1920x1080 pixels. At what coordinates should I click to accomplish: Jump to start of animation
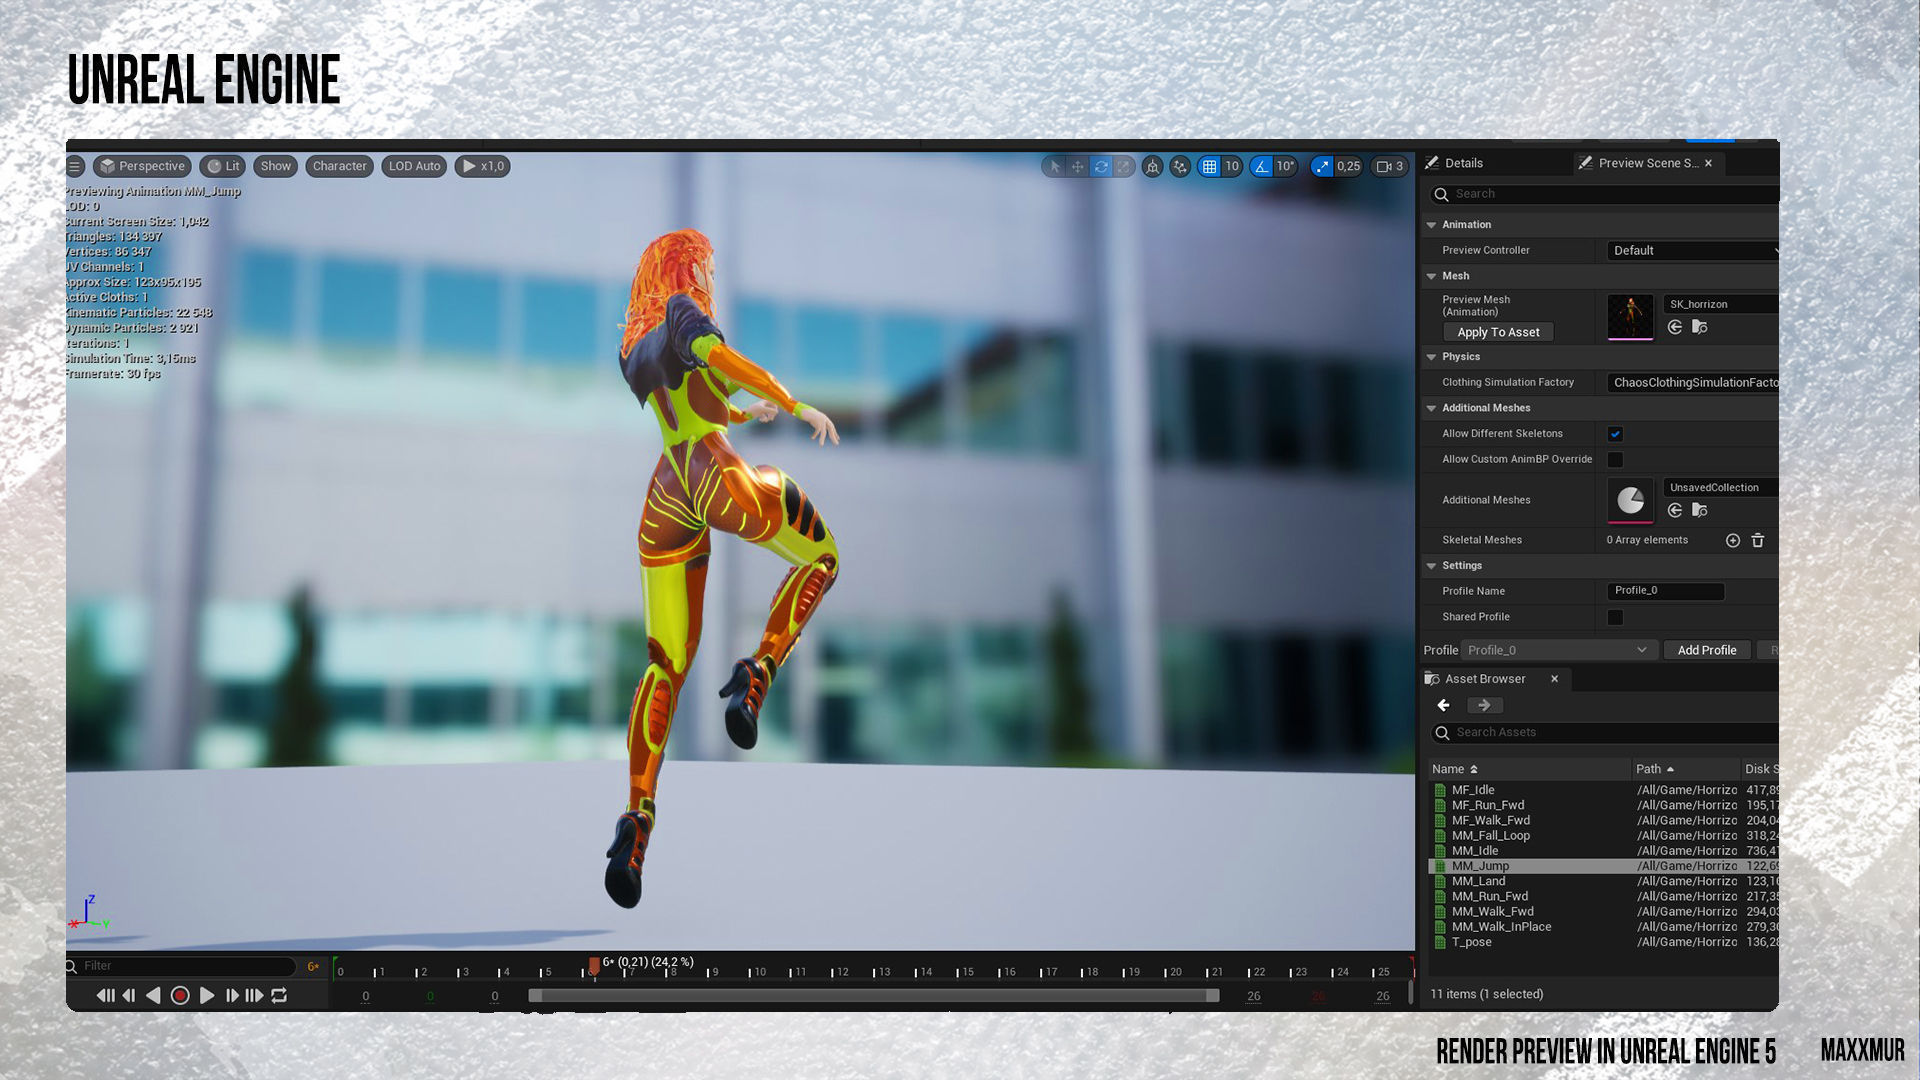tap(105, 996)
